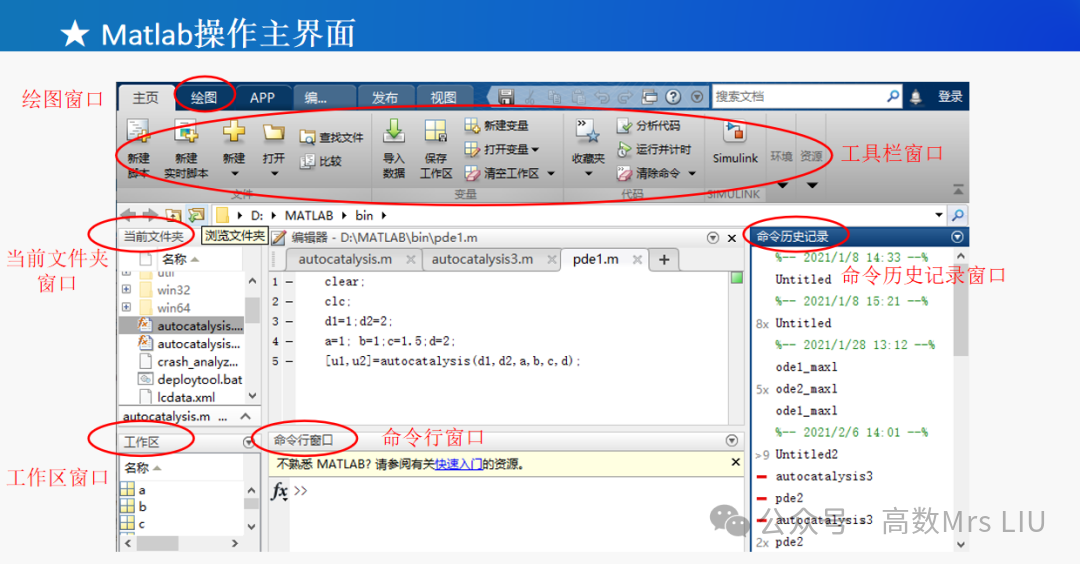Click the help question mark icon
The image size is (1080, 564).
(x=673, y=97)
